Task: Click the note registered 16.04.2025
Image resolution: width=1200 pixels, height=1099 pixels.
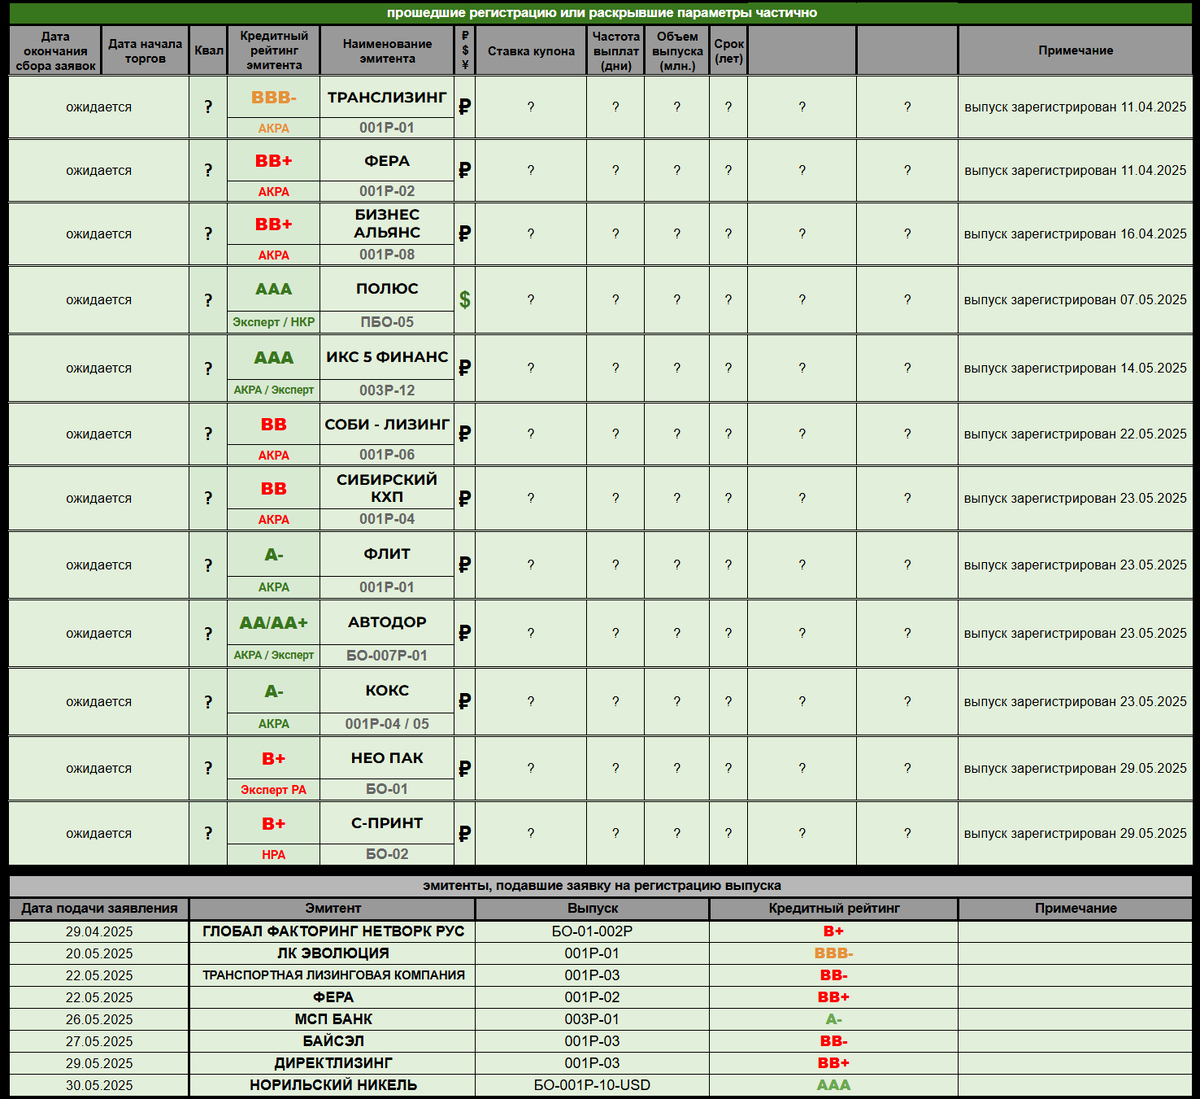Action: 1076,234
